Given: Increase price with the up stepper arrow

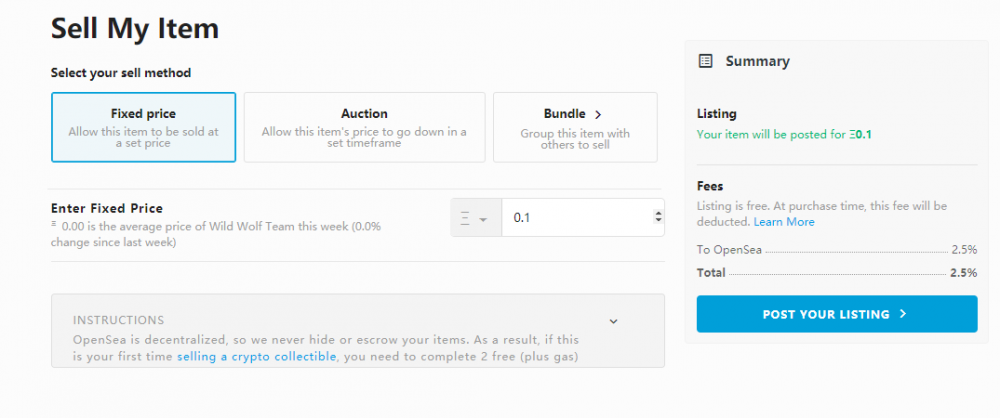Looking at the screenshot, I should tap(657, 212).
